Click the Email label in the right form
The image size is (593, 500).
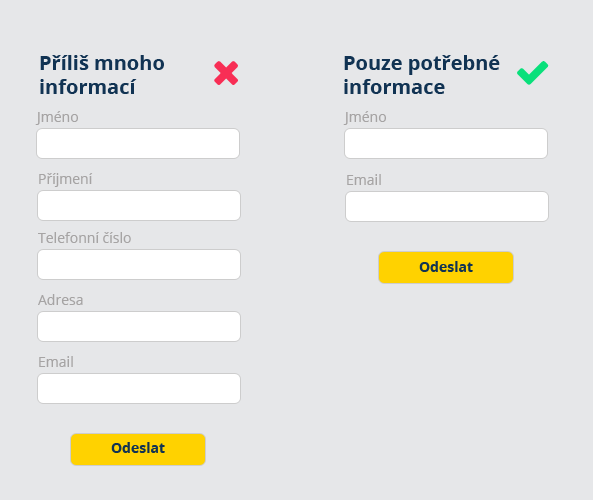point(364,180)
